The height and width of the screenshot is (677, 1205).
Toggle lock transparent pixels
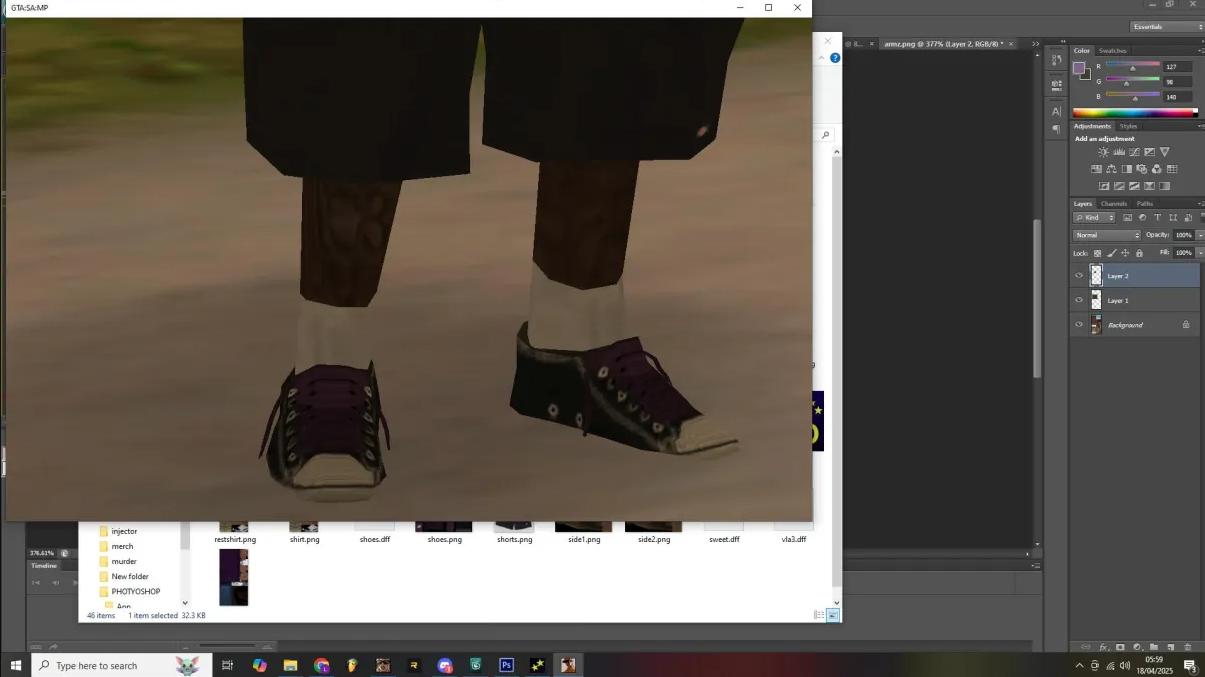(1097, 253)
